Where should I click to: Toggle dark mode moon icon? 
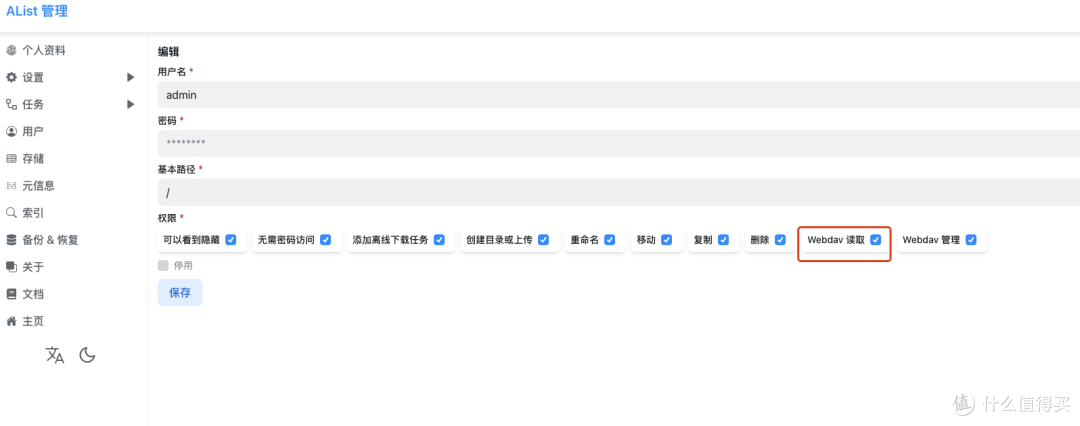point(87,356)
